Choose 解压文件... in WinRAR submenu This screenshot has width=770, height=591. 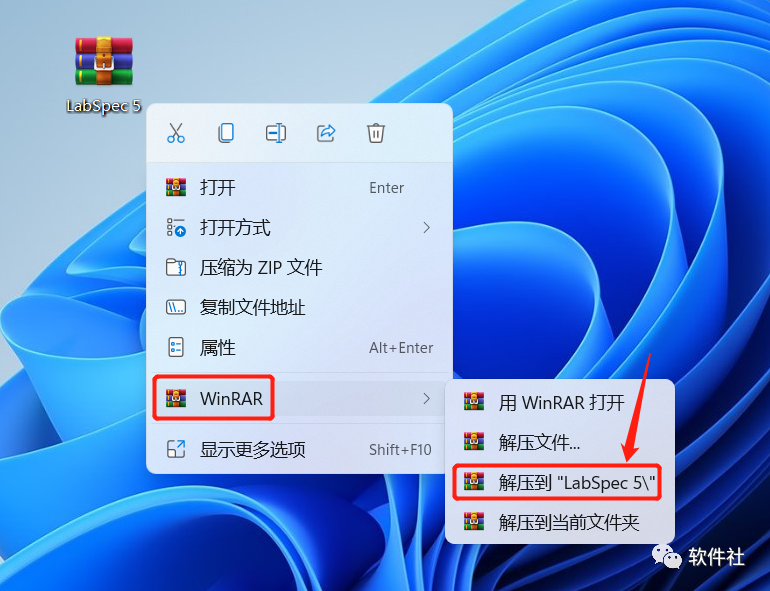(x=560, y=442)
